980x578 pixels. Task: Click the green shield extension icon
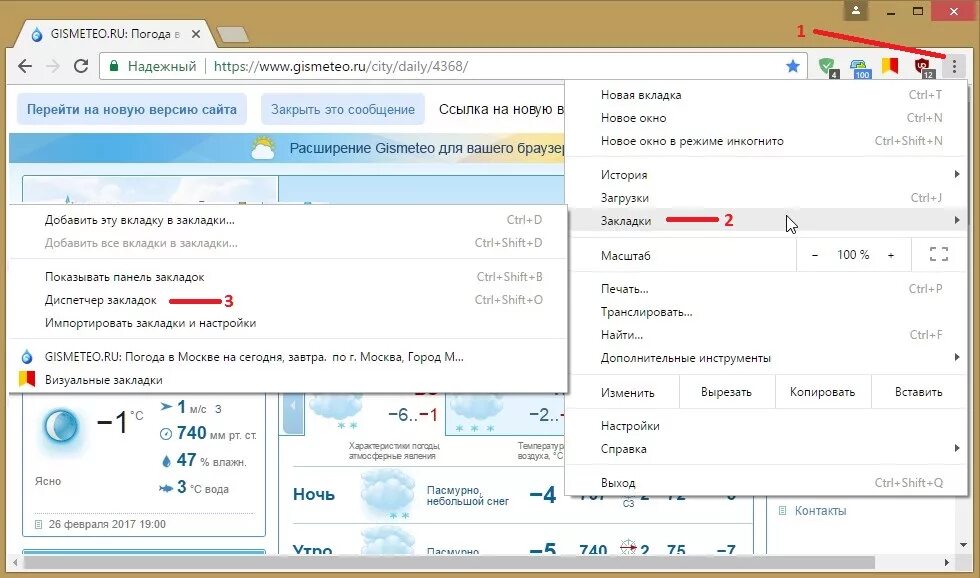click(x=828, y=67)
